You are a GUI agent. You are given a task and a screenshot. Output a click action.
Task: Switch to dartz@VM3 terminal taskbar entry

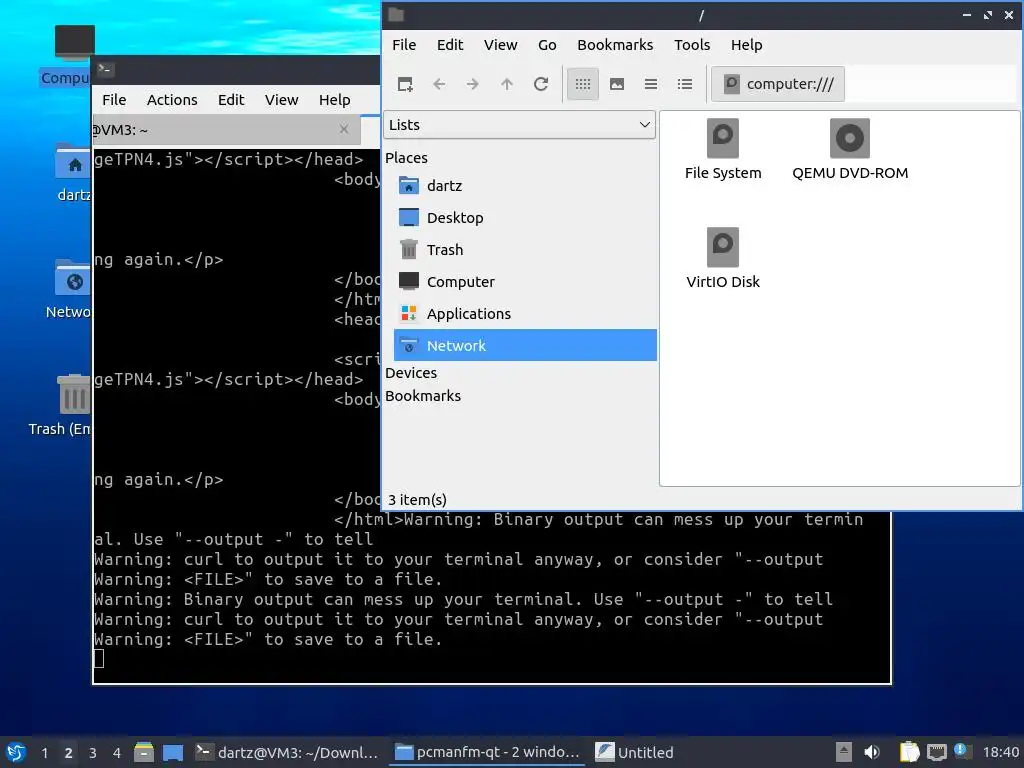coord(287,752)
